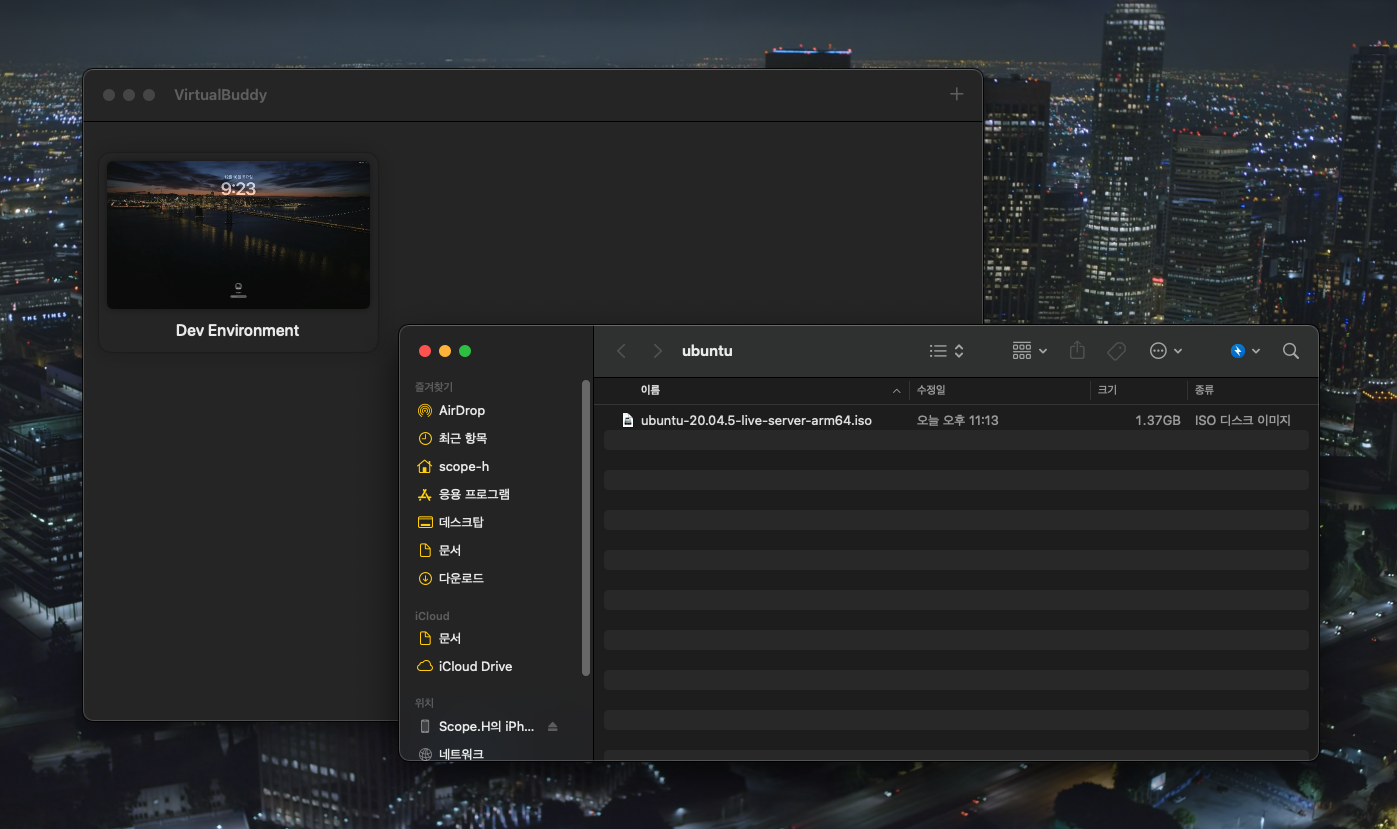Open scope-h home folder in sidebar
The width and height of the screenshot is (1397, 829).
pyautogui.click(x=464, y=466)
